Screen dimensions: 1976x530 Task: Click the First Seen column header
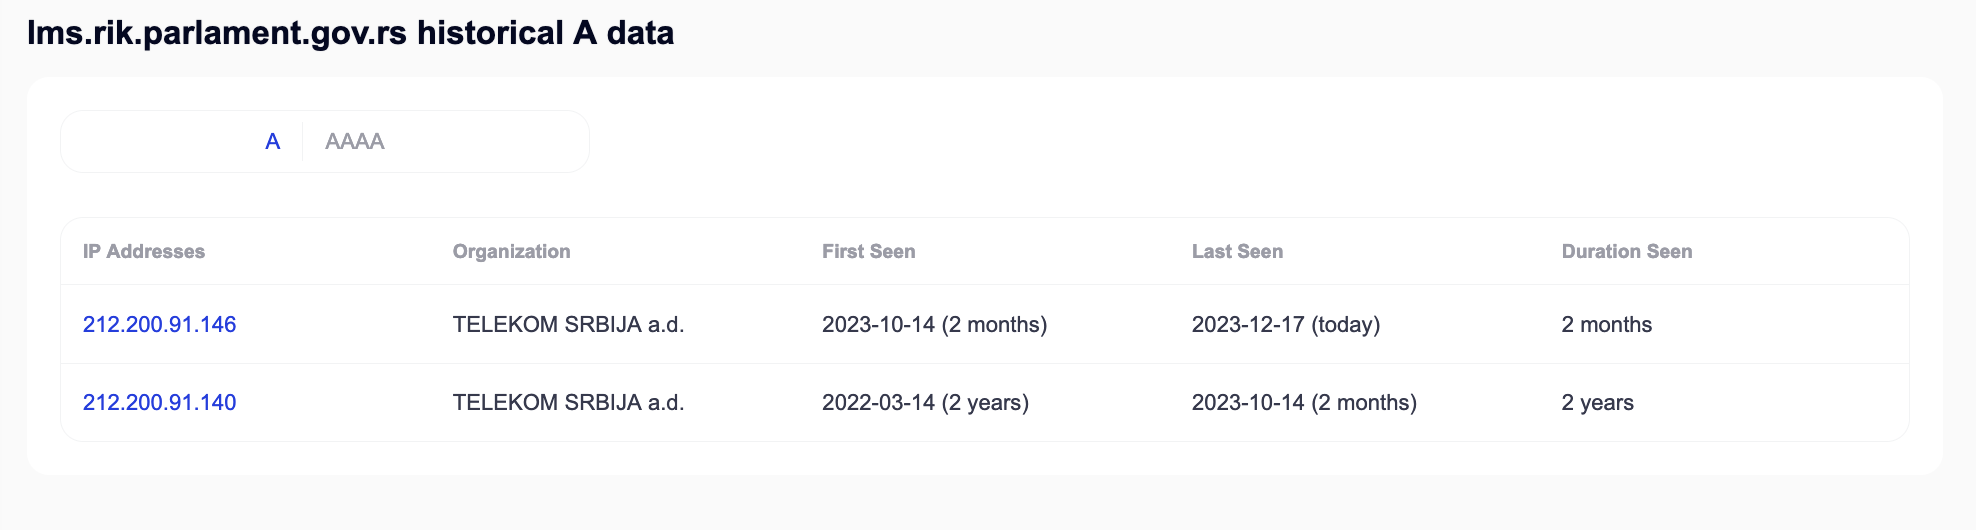coord(868,252)
